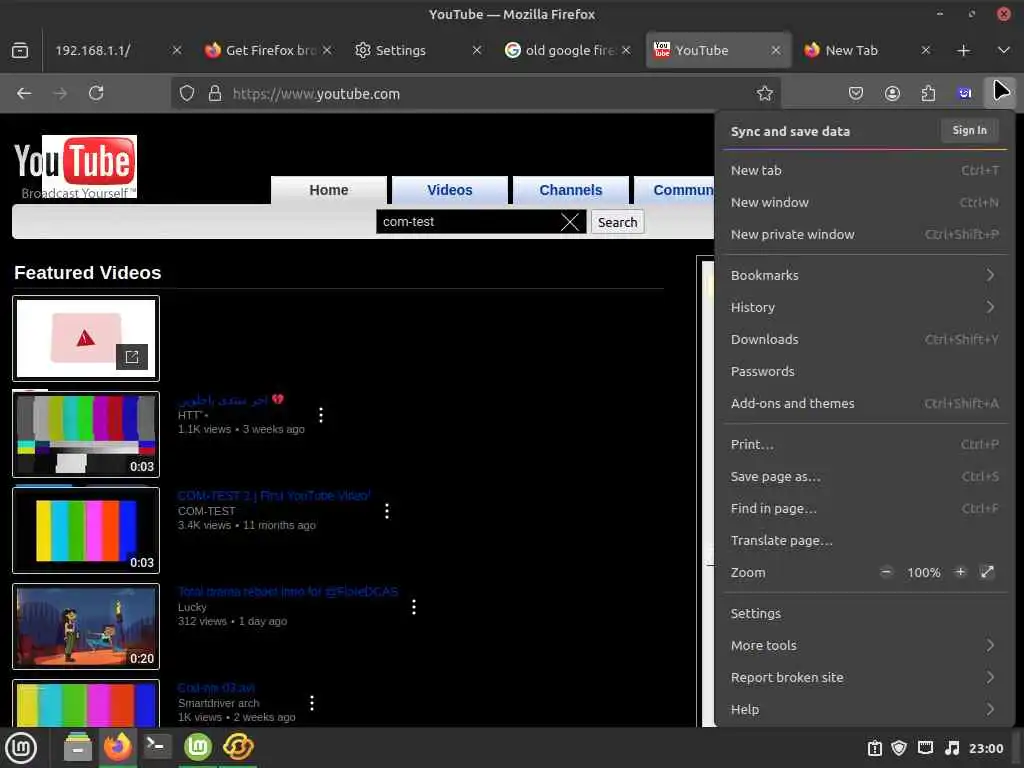Select New window menu entry
The height and width of the screenshot is (768, 1024).
[865, 202]
